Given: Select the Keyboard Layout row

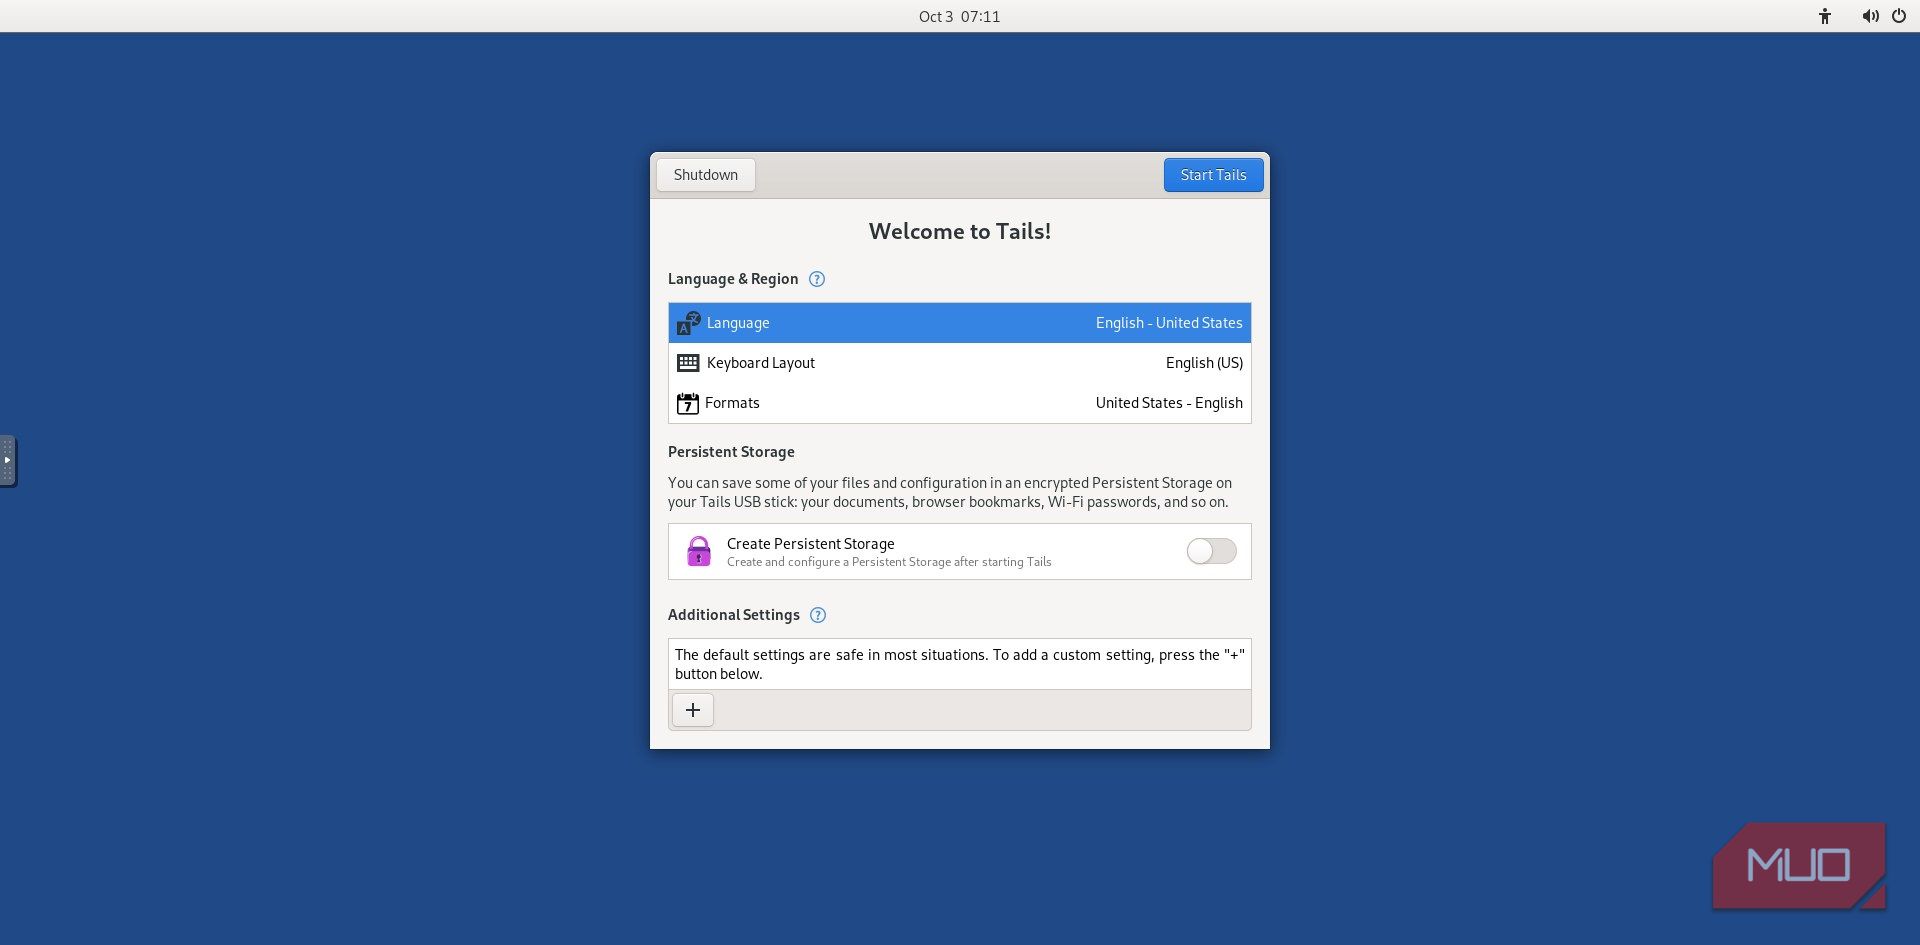Looking at the screenshot, I should [960, 363].
